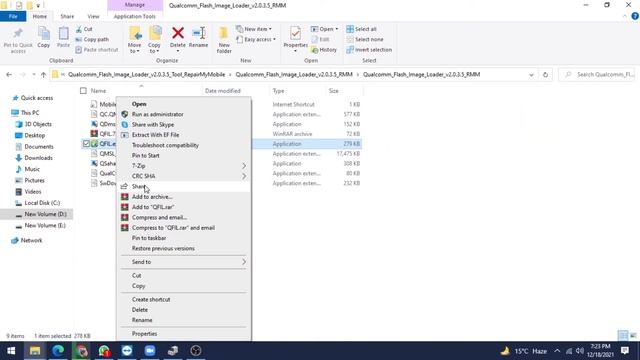Screen dimensions: 640x360
Task: Open the notification center icon
Action: click(x=624, y=351)
